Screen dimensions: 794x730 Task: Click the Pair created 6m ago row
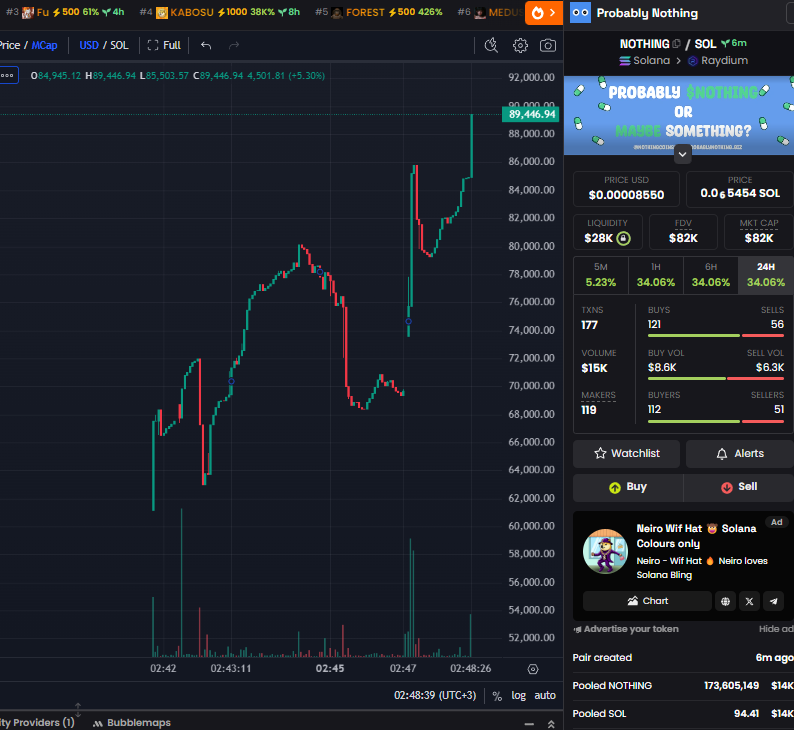(683, 658)
